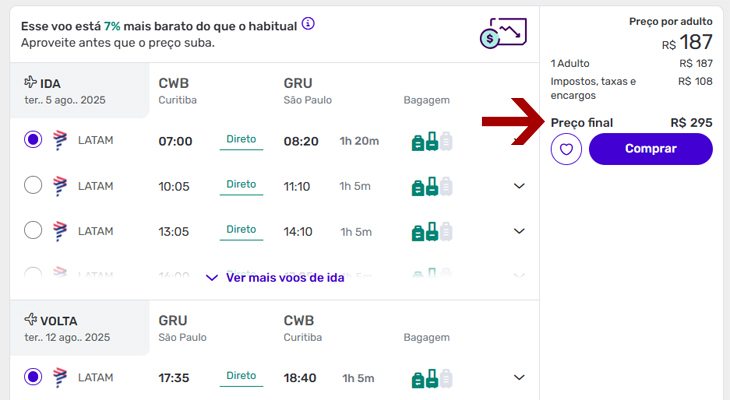Click baggage icons for 13:05 flight
This screenshot has height=400, width=730.
432,231
